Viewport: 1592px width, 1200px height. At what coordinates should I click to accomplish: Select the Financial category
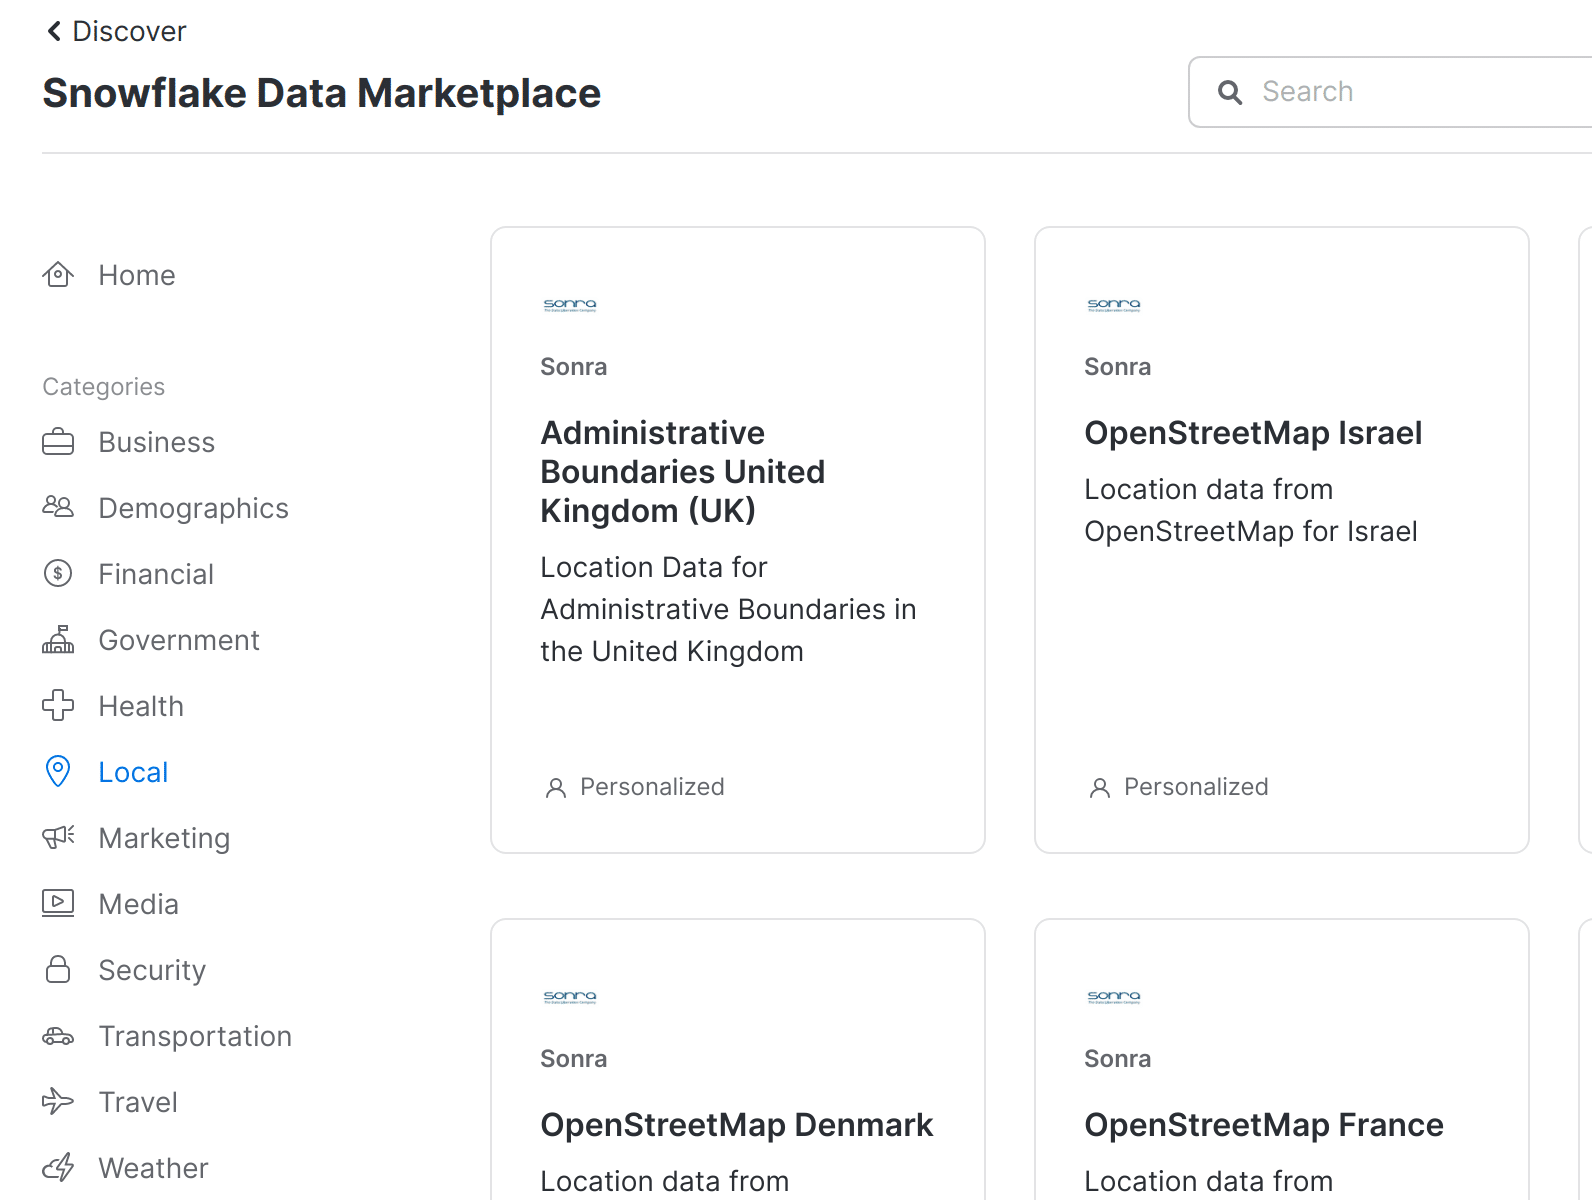click(128, 574)
